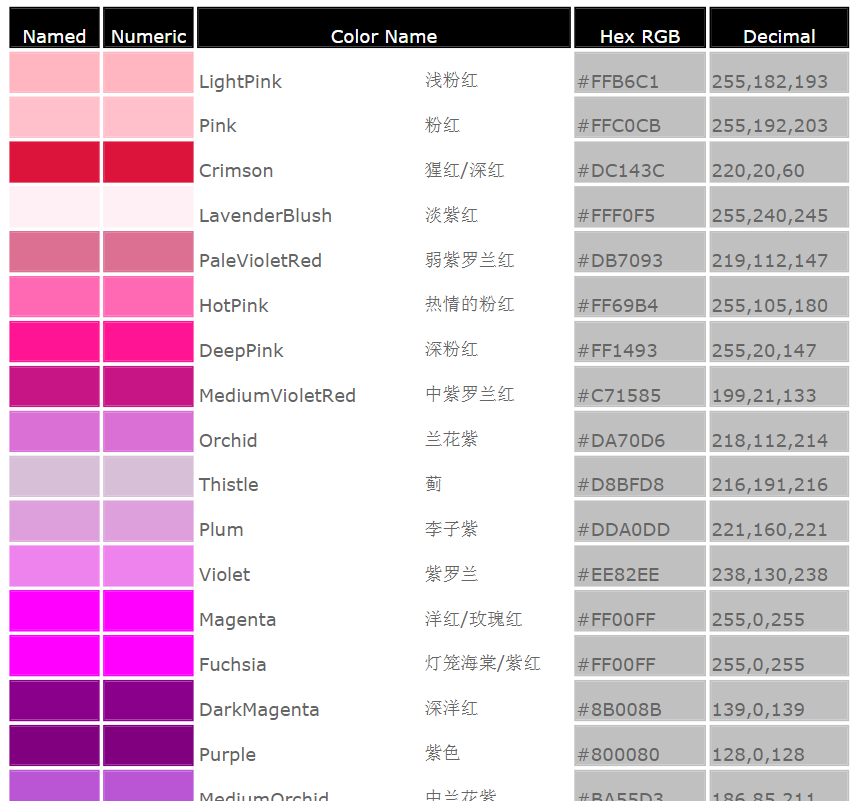
Task: Select the Numeric swatch for Crimson
Action: (x=148, y=162)
